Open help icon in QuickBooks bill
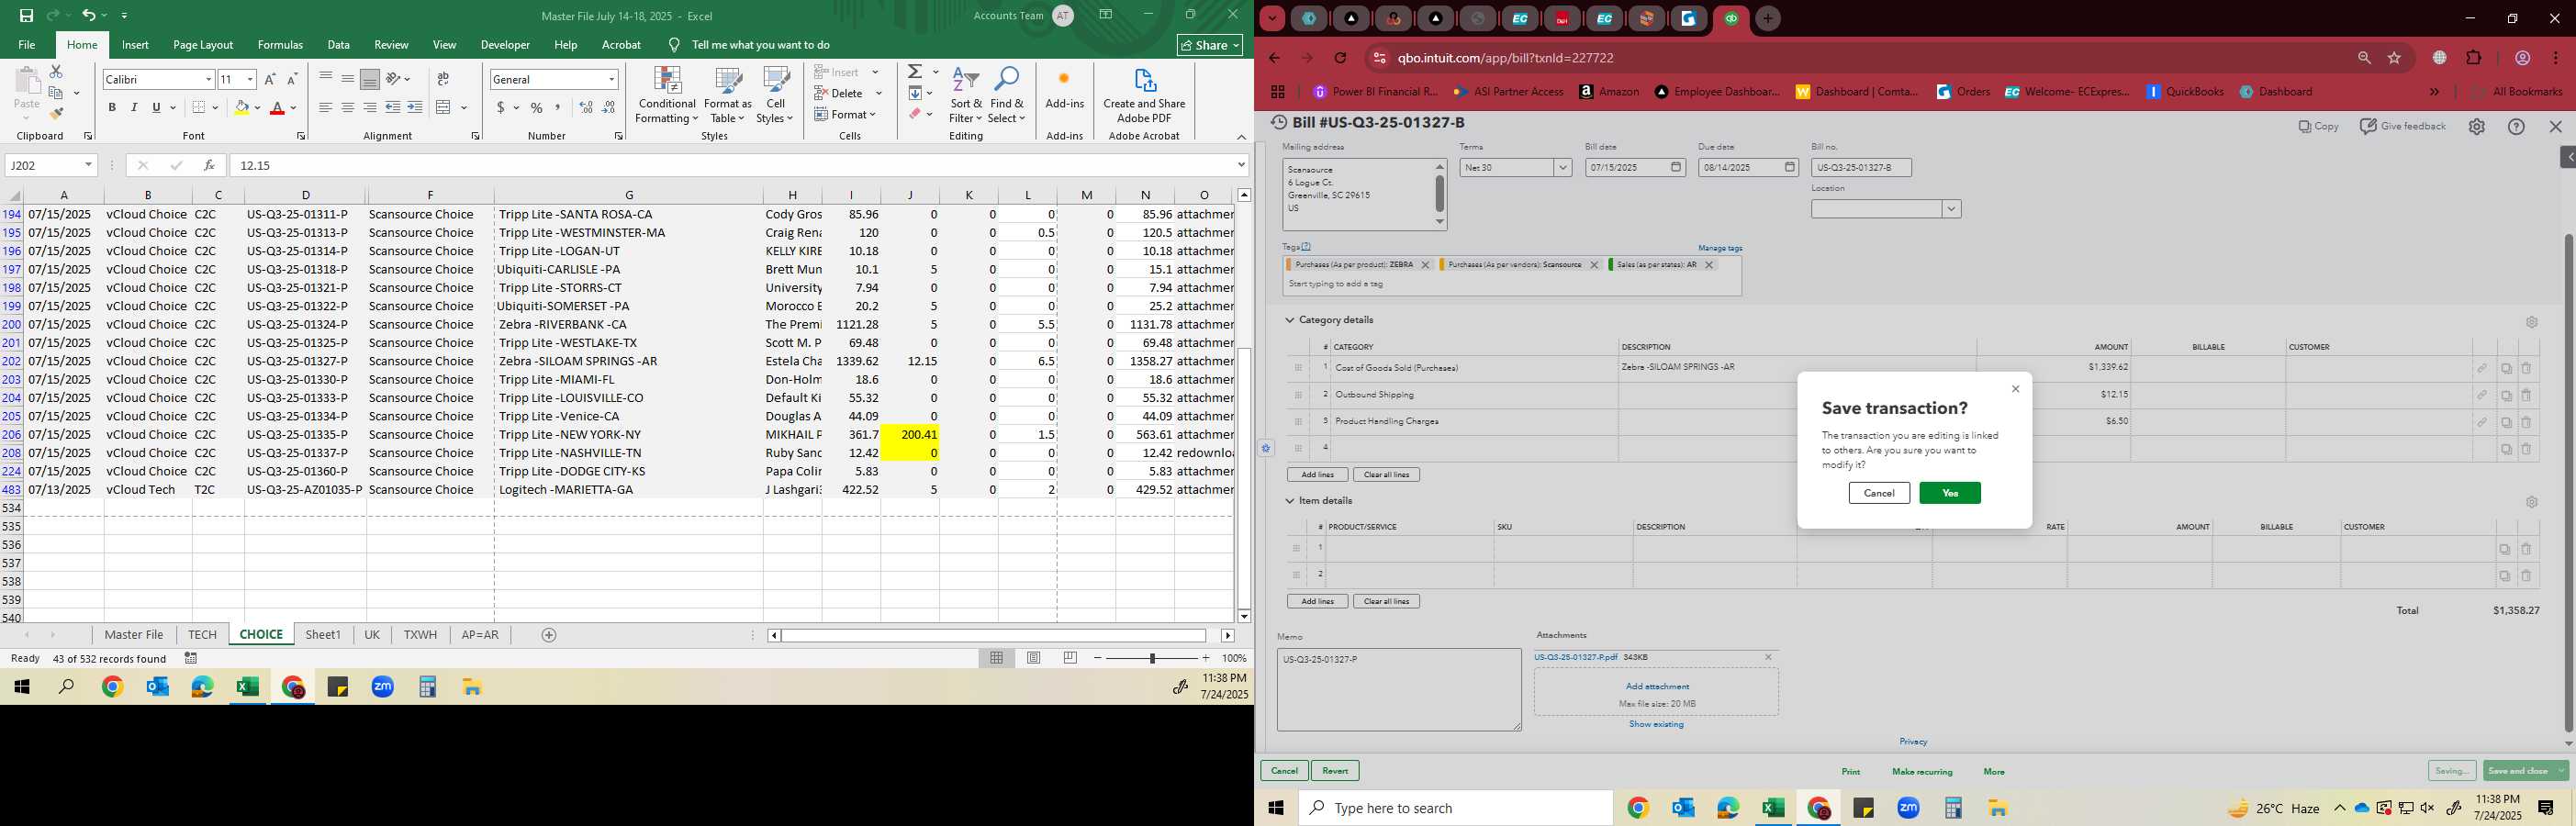 coord(2516,127)
